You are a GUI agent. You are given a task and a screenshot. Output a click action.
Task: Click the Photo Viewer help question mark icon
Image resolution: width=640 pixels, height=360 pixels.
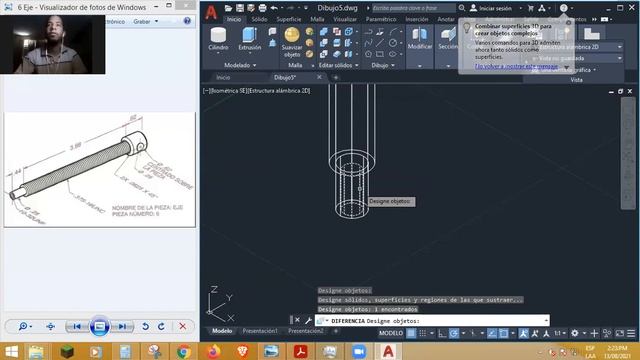pos(187,21)
